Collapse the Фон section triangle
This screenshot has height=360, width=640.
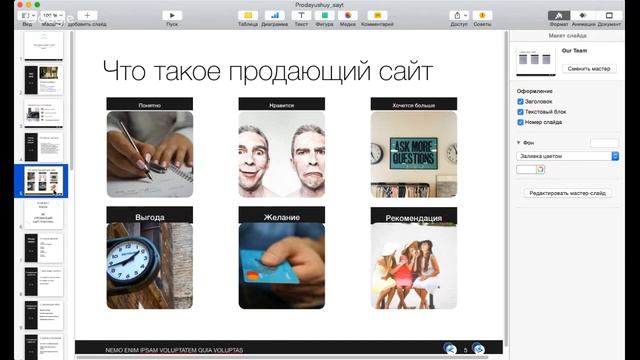tap(518, 142)
